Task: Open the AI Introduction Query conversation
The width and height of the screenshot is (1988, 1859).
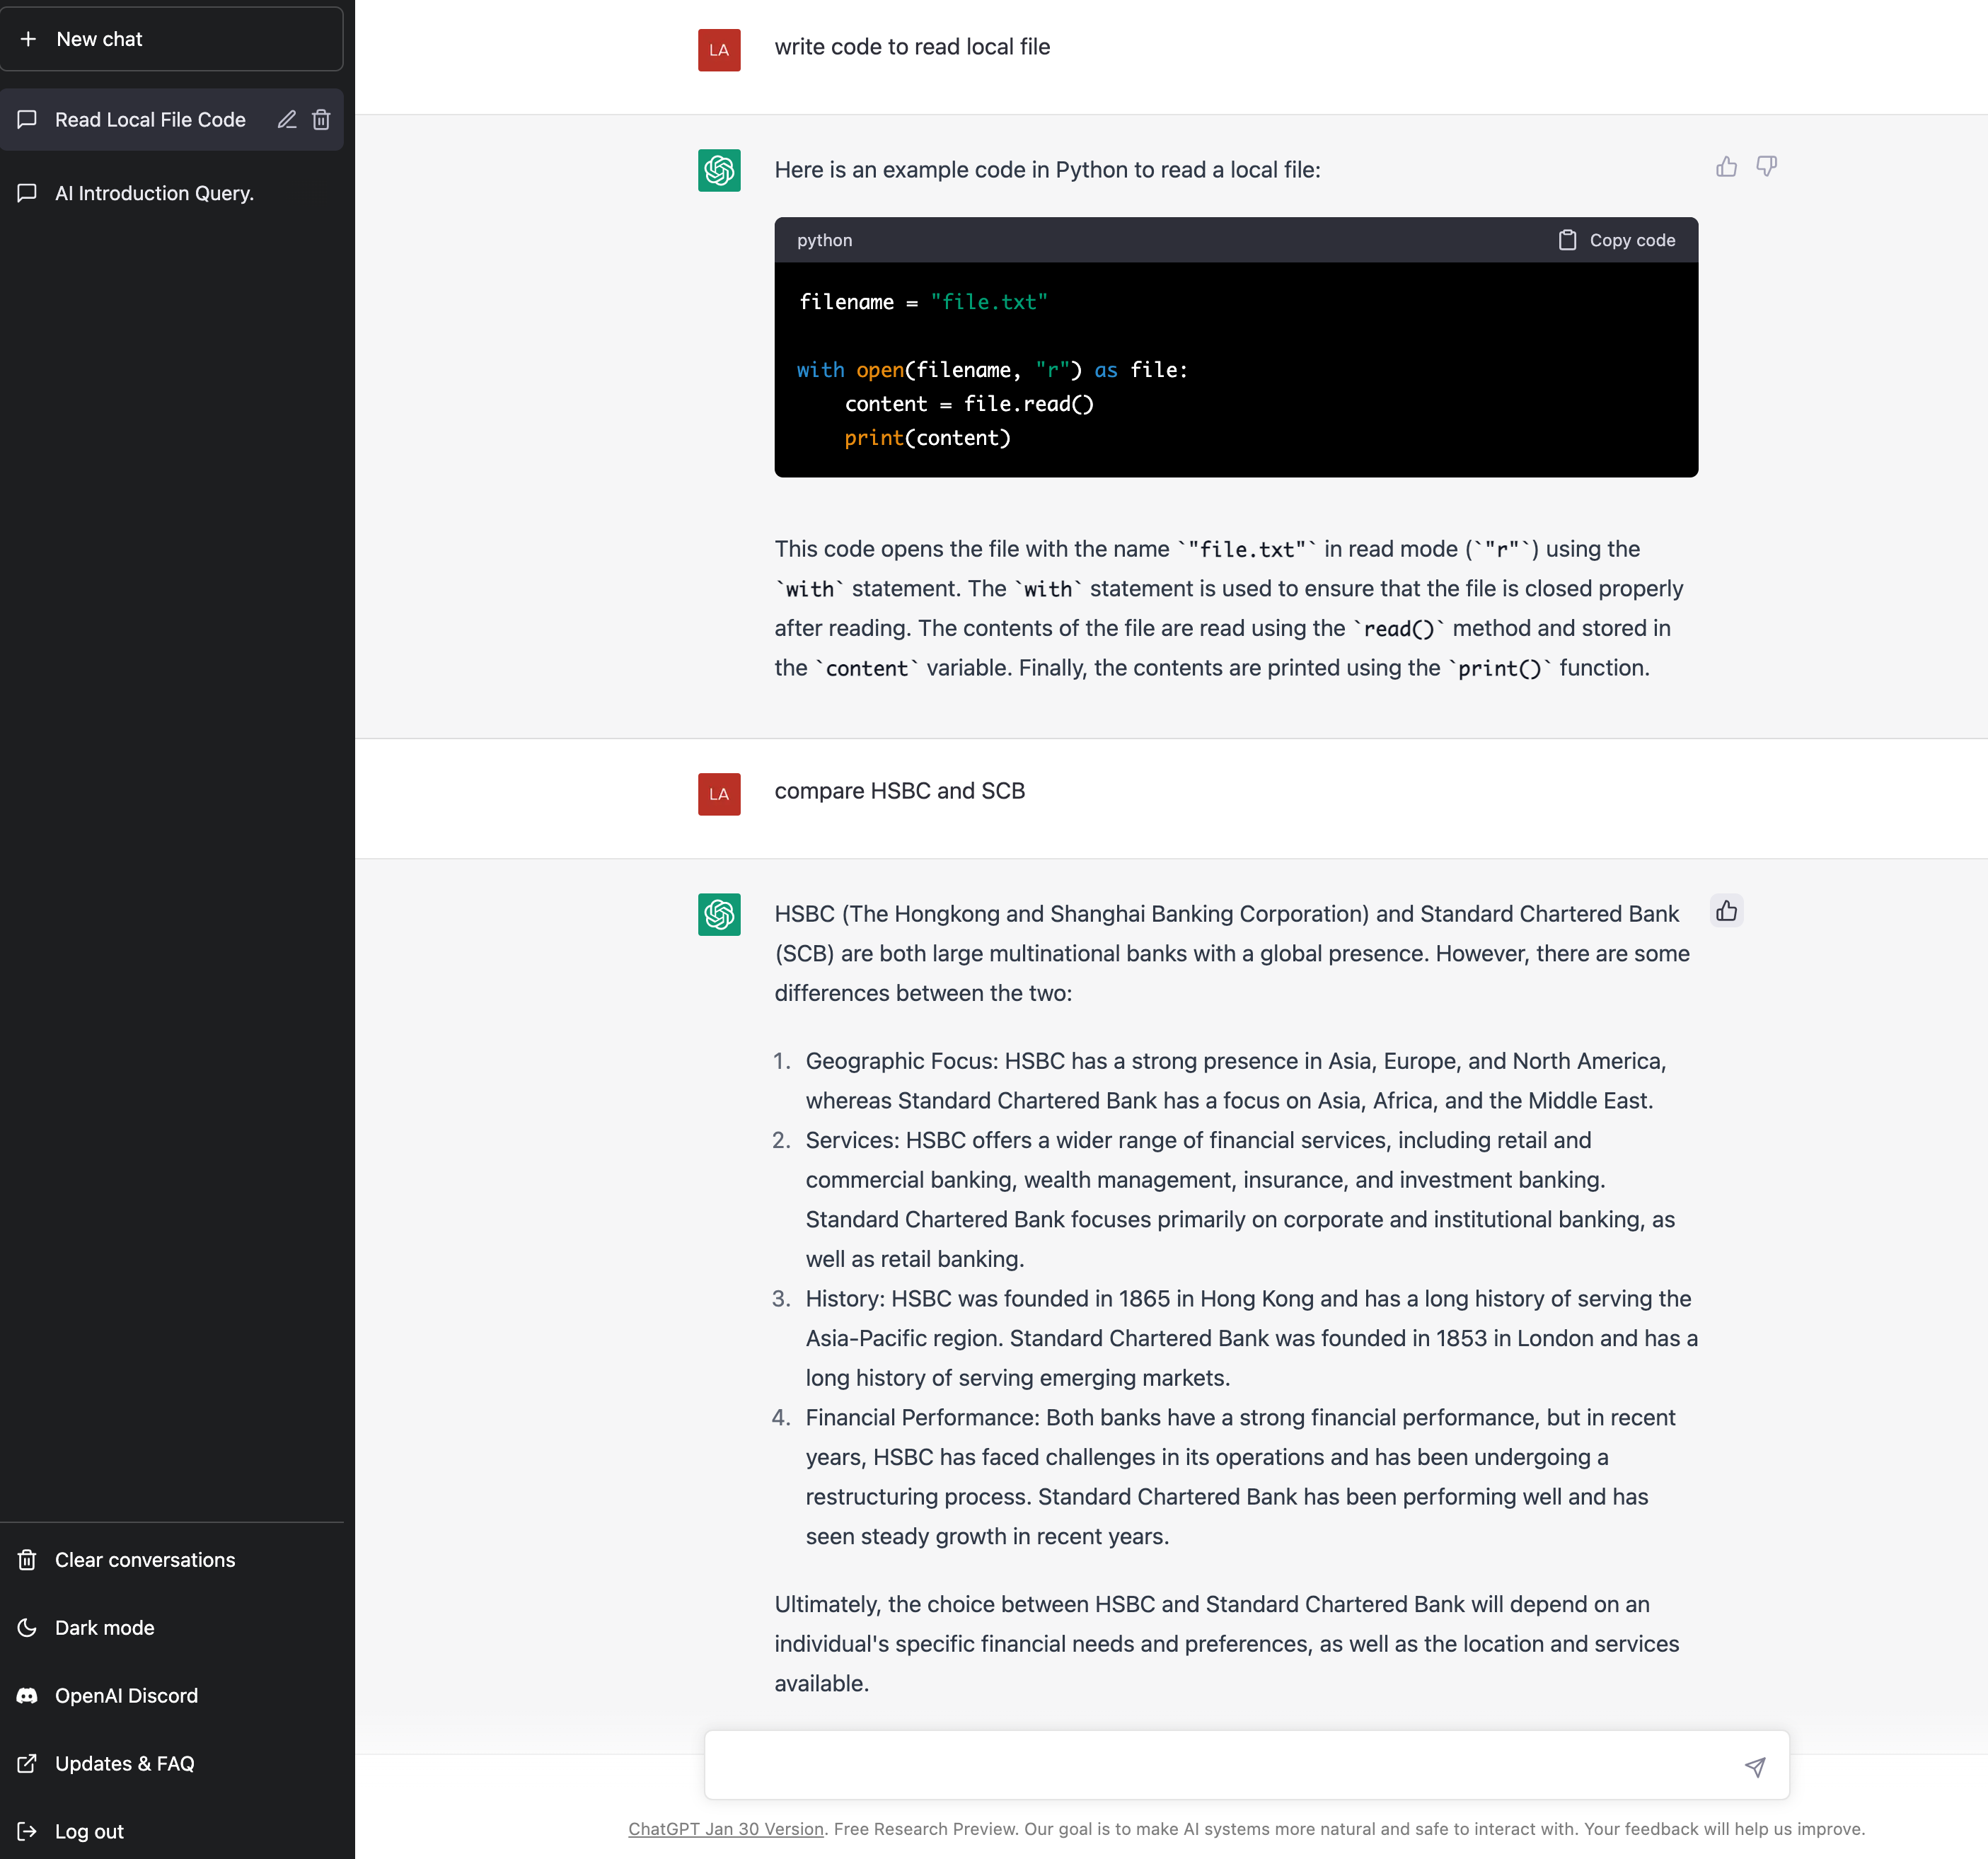Action: click(x=154, y=193)
